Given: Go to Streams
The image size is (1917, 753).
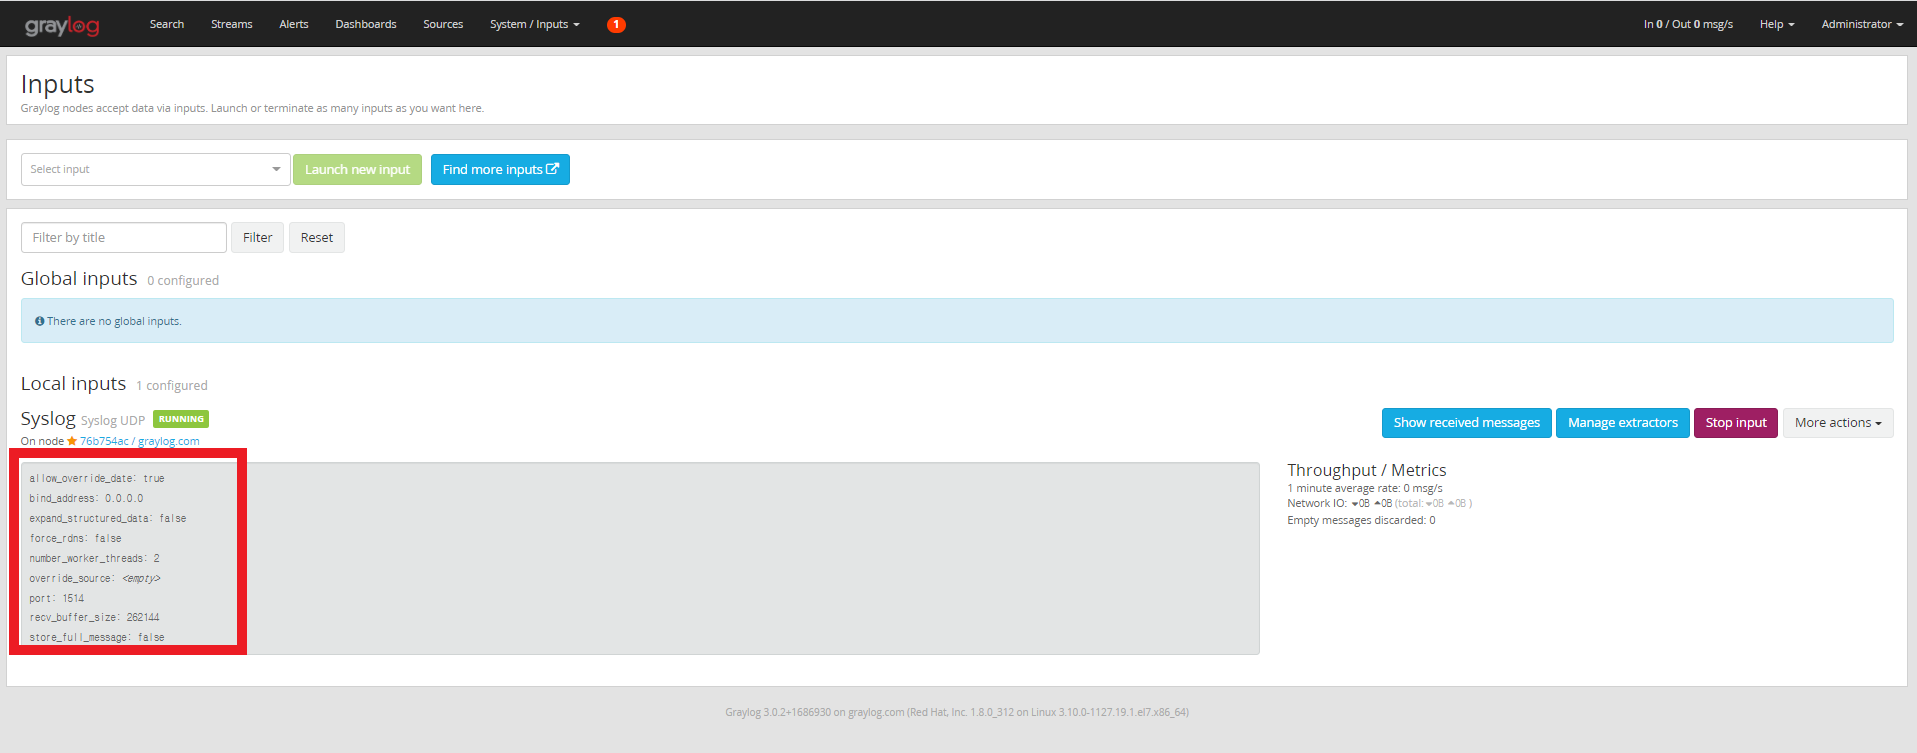Looking at the screenshot, I should 232,24.
